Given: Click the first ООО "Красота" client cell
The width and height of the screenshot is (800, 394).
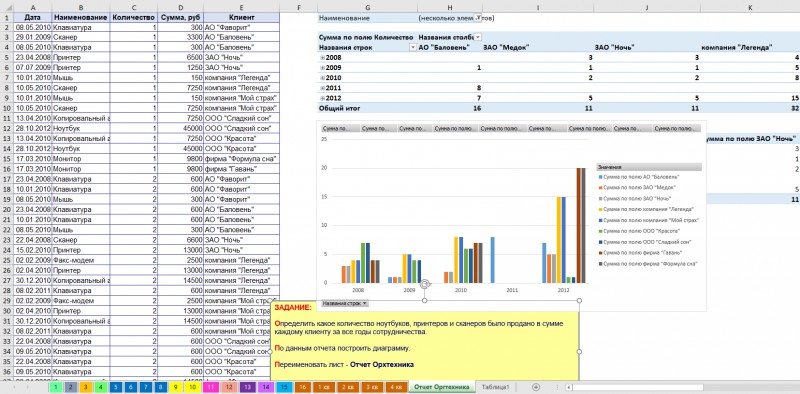Looking at the screenshot, I should point(241,138).
